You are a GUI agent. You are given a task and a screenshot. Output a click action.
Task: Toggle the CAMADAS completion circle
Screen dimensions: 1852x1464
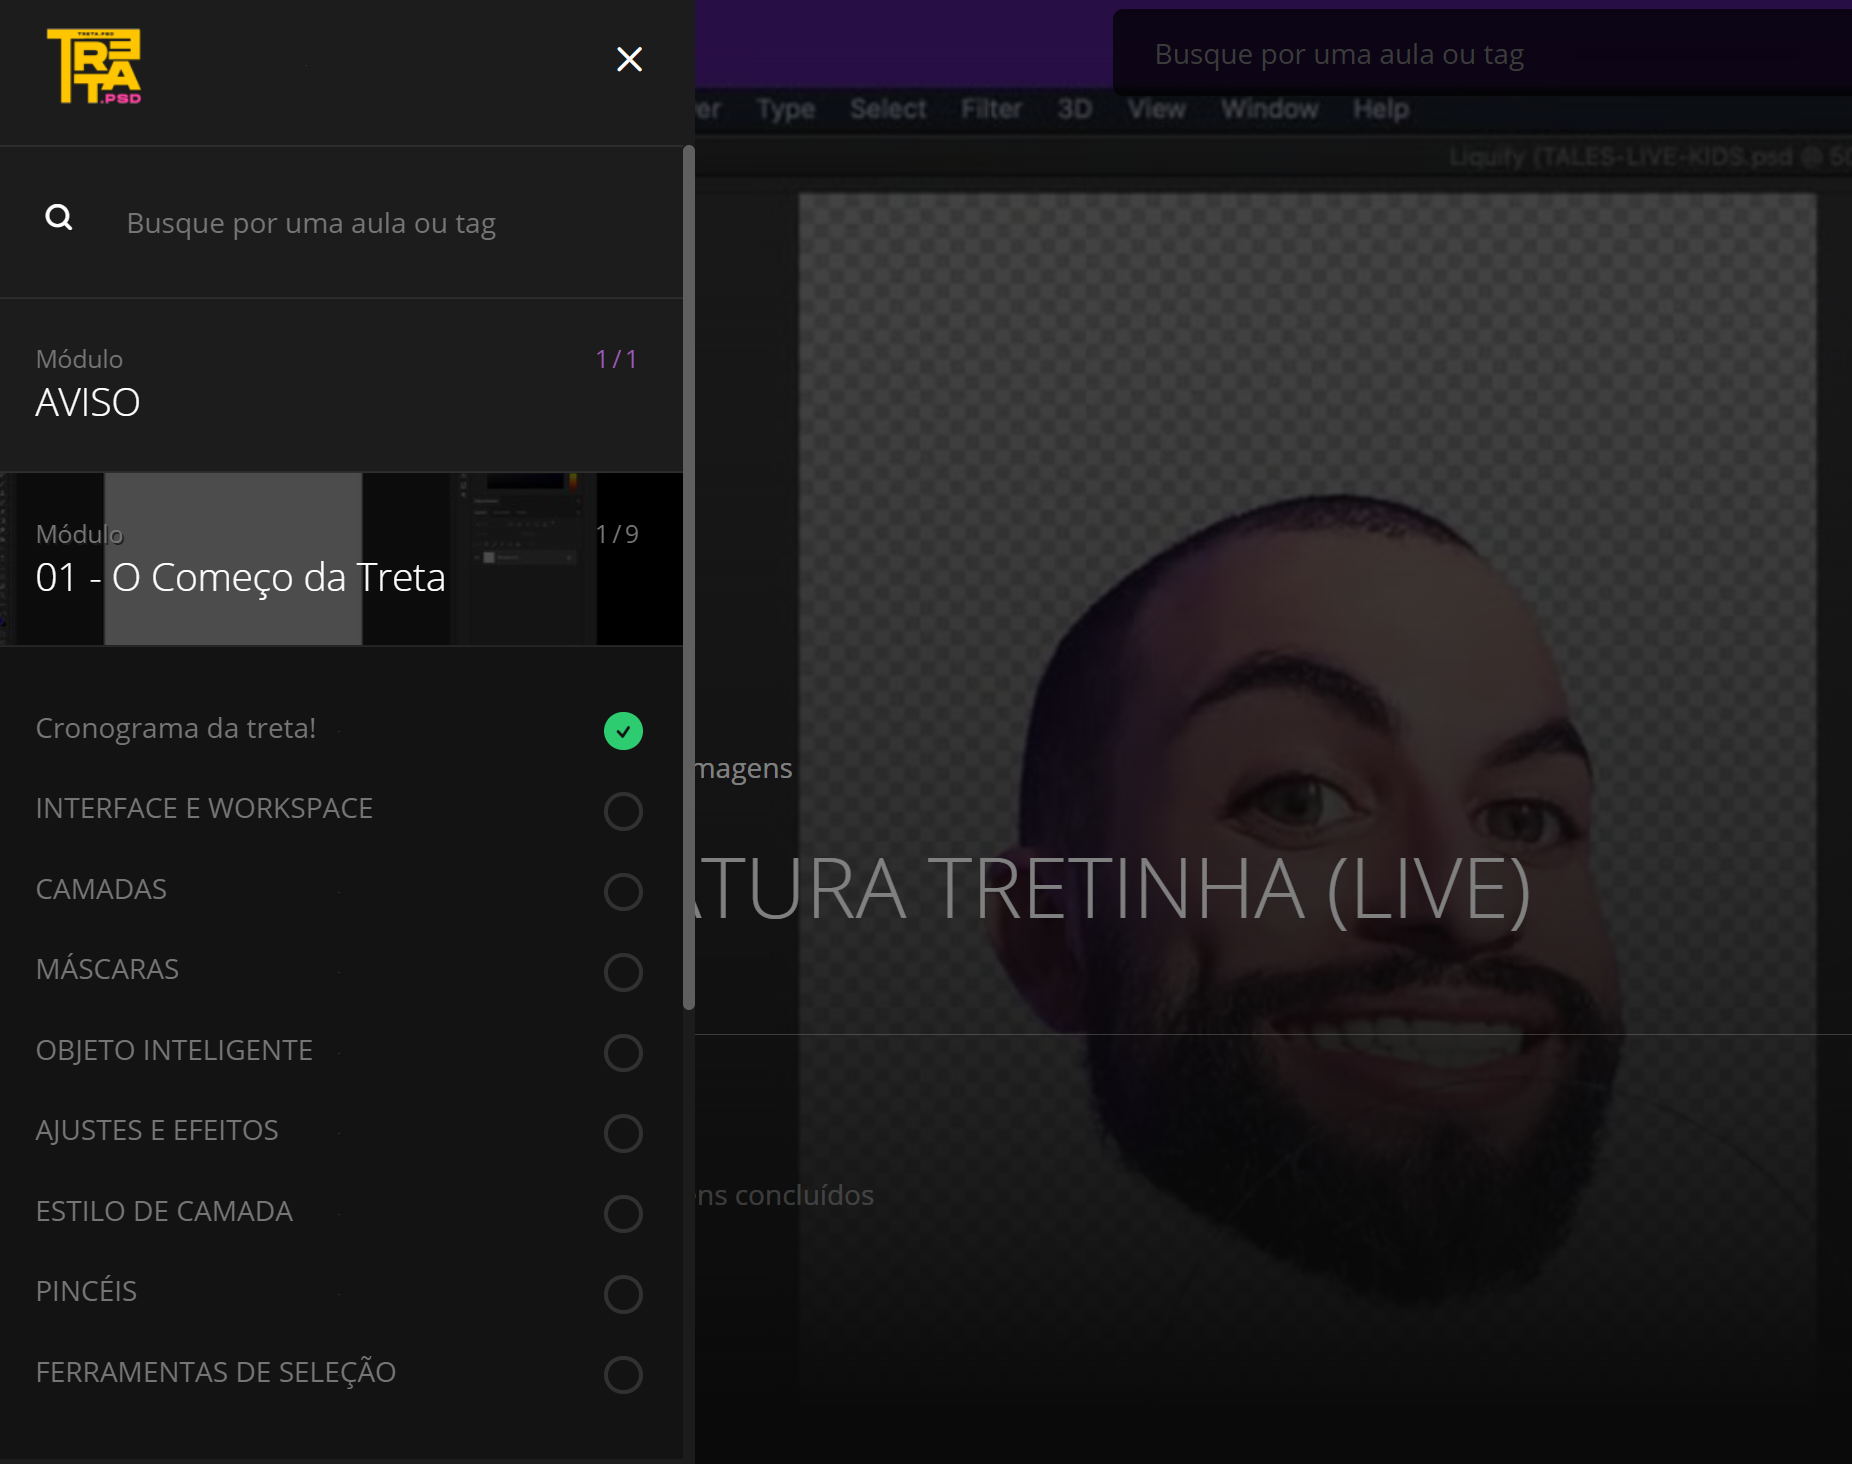623,892
